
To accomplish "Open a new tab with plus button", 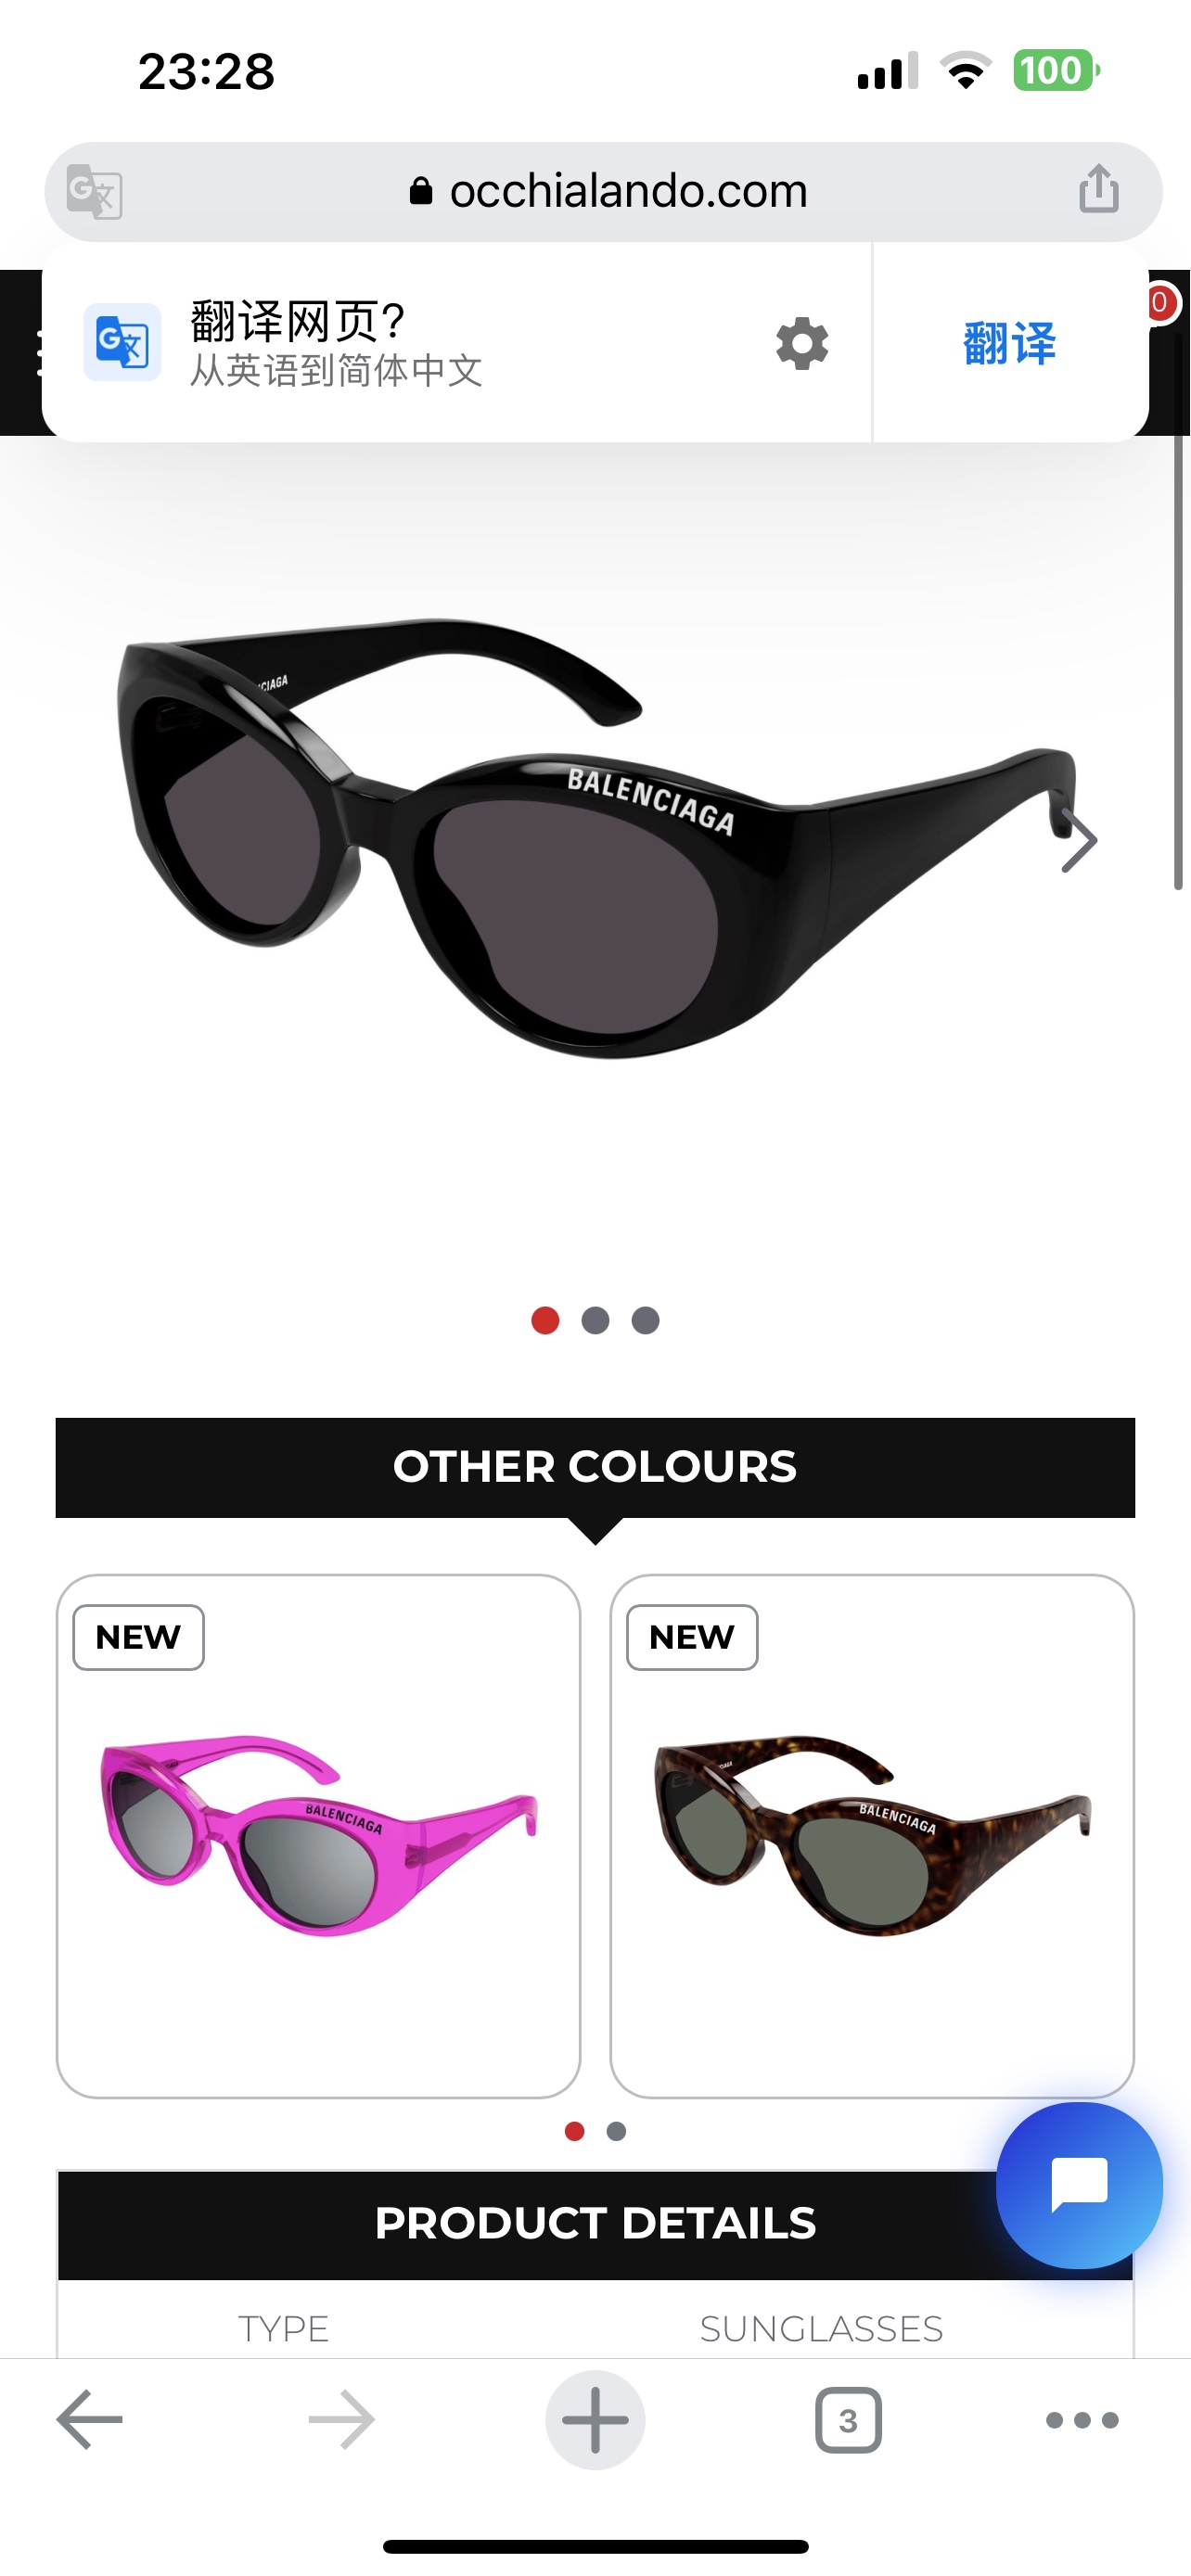I will click(595, 2420).
